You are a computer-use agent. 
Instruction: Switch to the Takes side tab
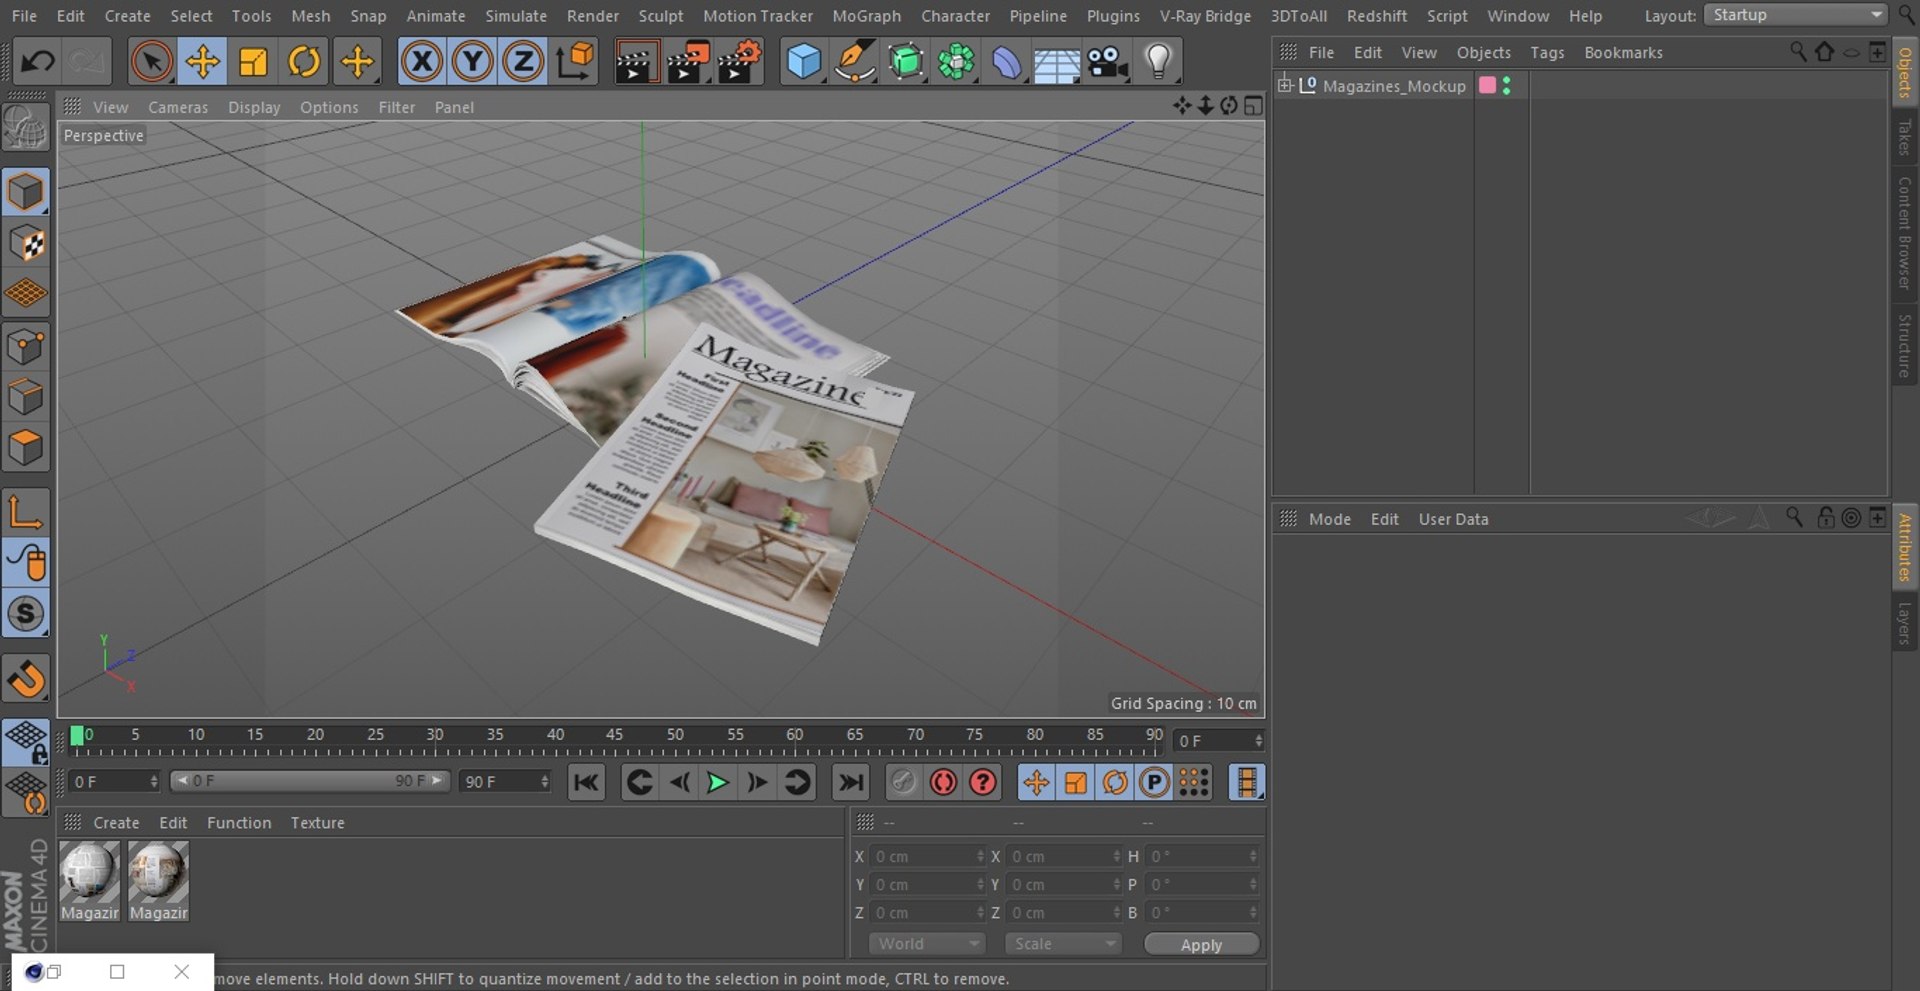pos(1904,137)
